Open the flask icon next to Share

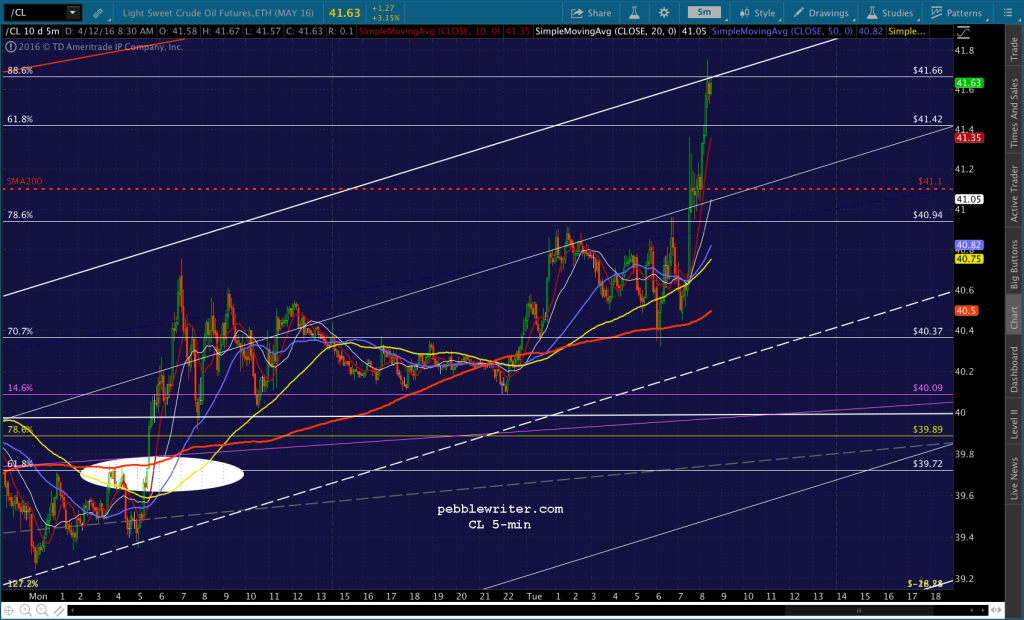click(635, 12)
